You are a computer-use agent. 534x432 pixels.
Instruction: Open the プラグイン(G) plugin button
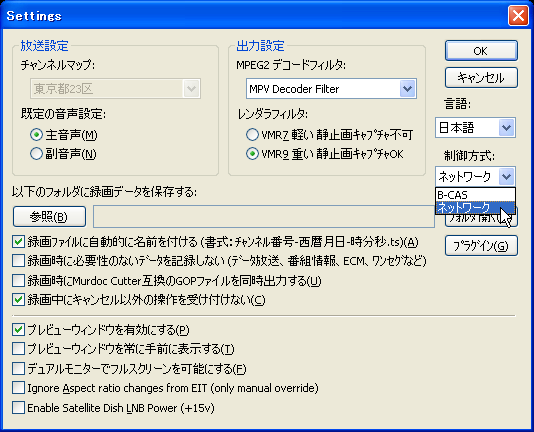481,246
